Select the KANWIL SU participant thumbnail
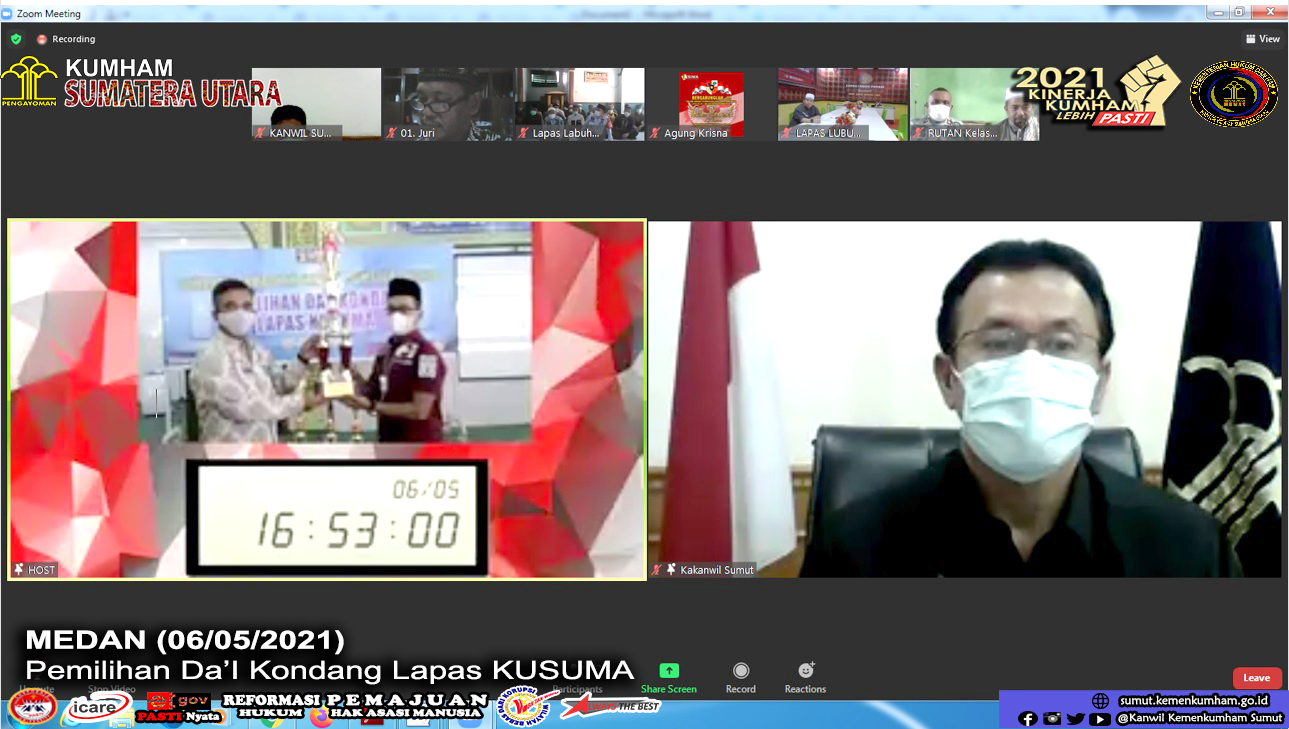 [x=316, y=103]
